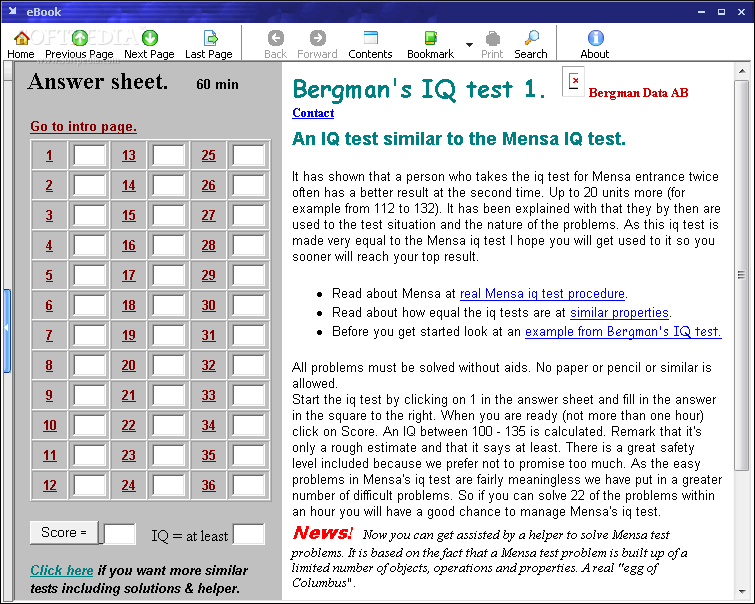This screenshot has height=604, width=755.
Task: Click answer box for problem 10
Action: point(89,425)
